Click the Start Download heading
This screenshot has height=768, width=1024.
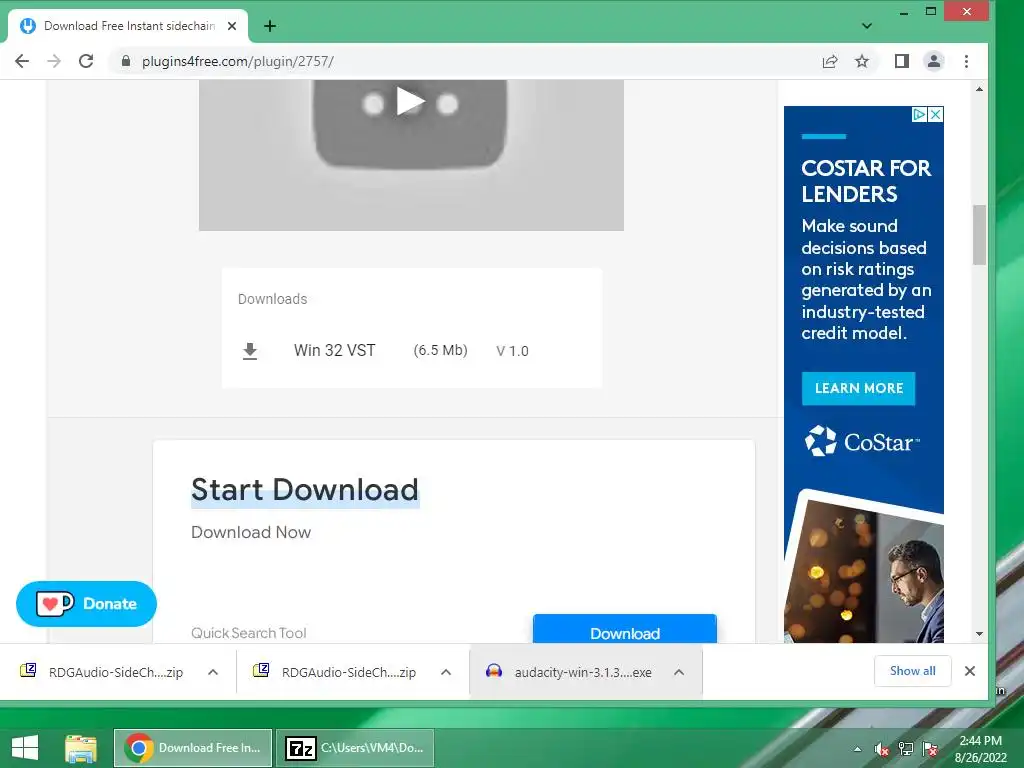[x=304, y=490]
